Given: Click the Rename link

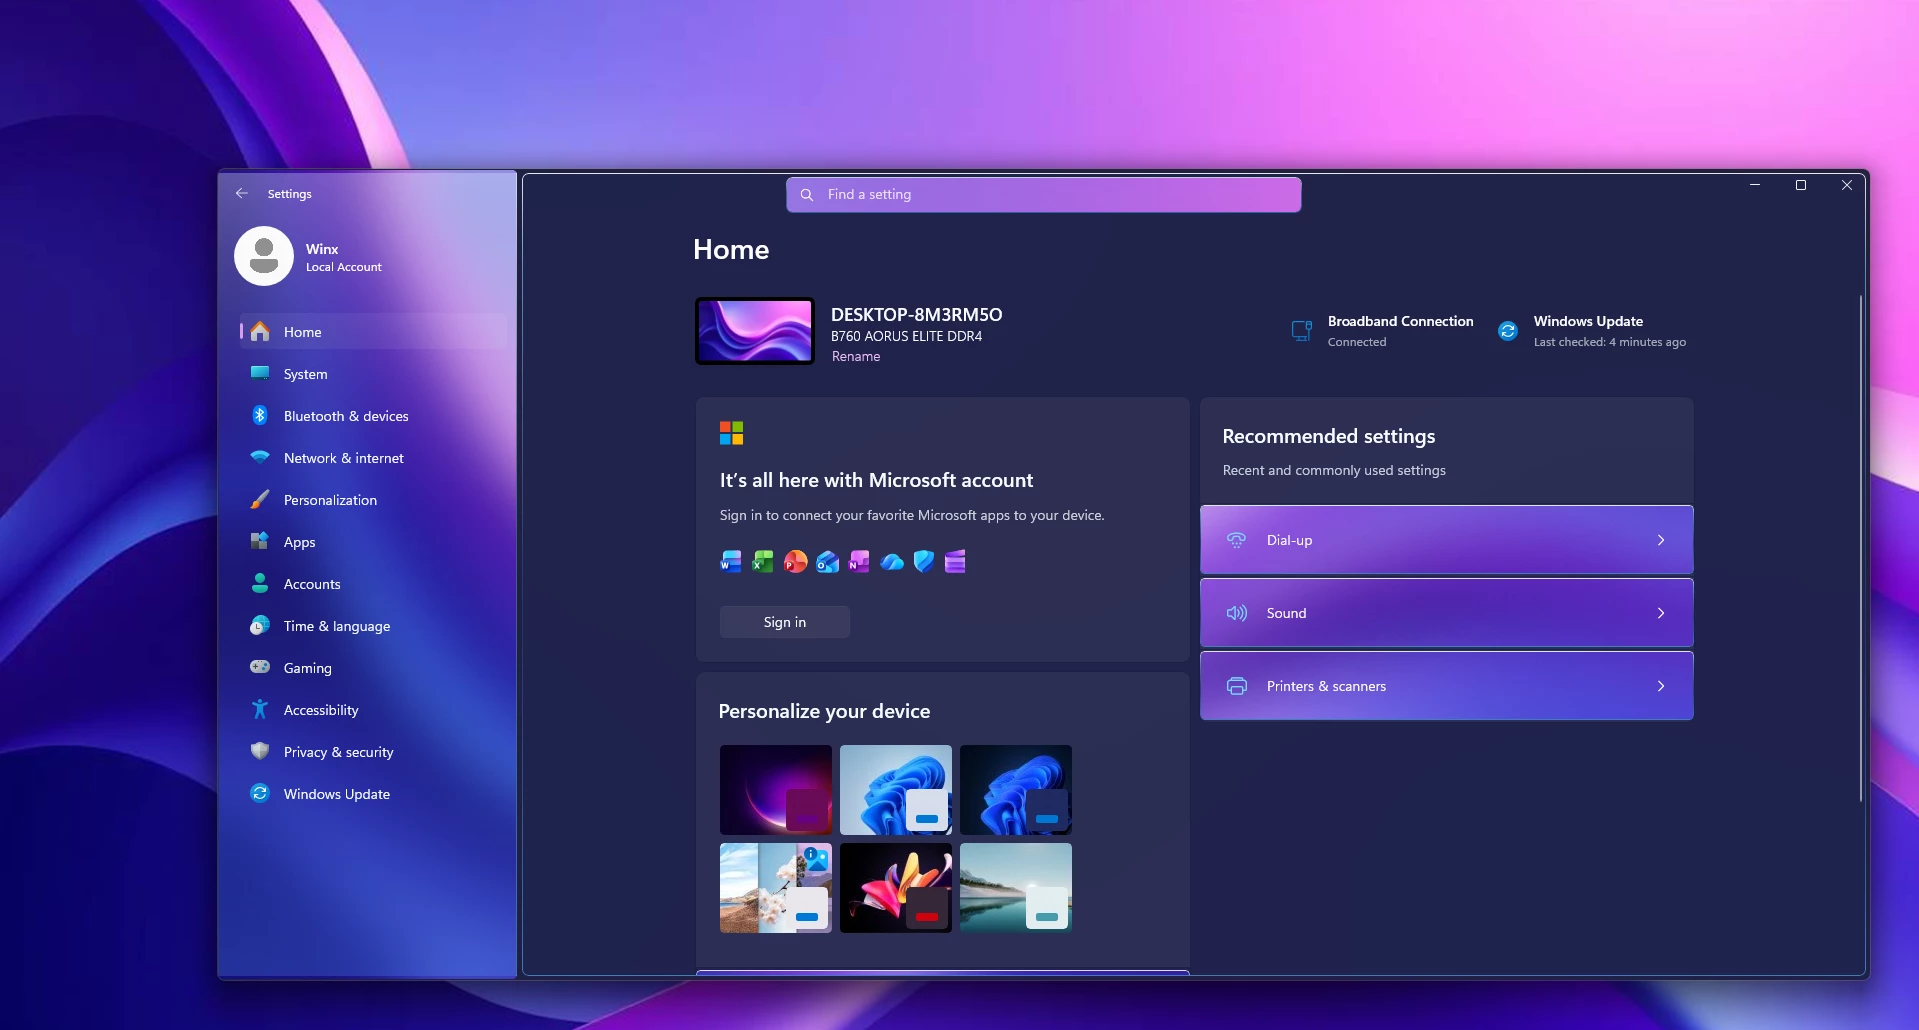Looking at the screenshot, I should (x=856, y=357).
